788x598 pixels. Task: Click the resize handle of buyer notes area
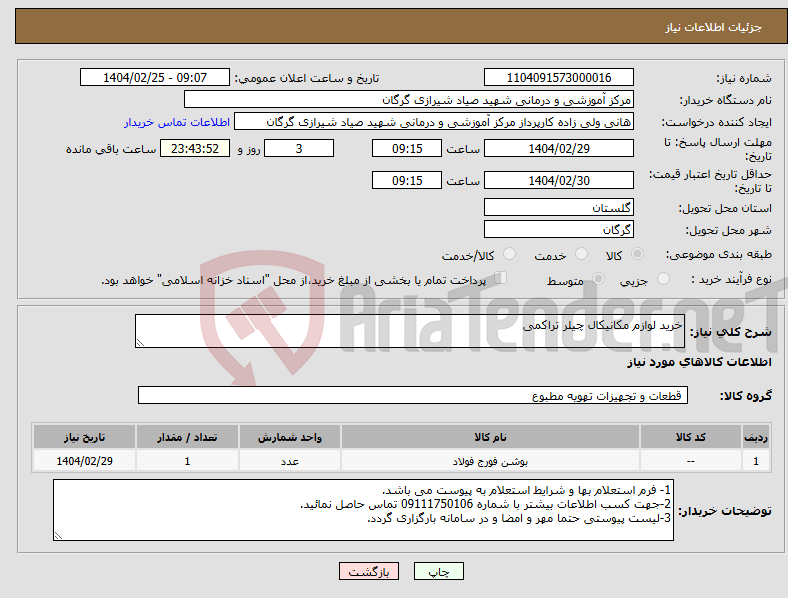58,536
